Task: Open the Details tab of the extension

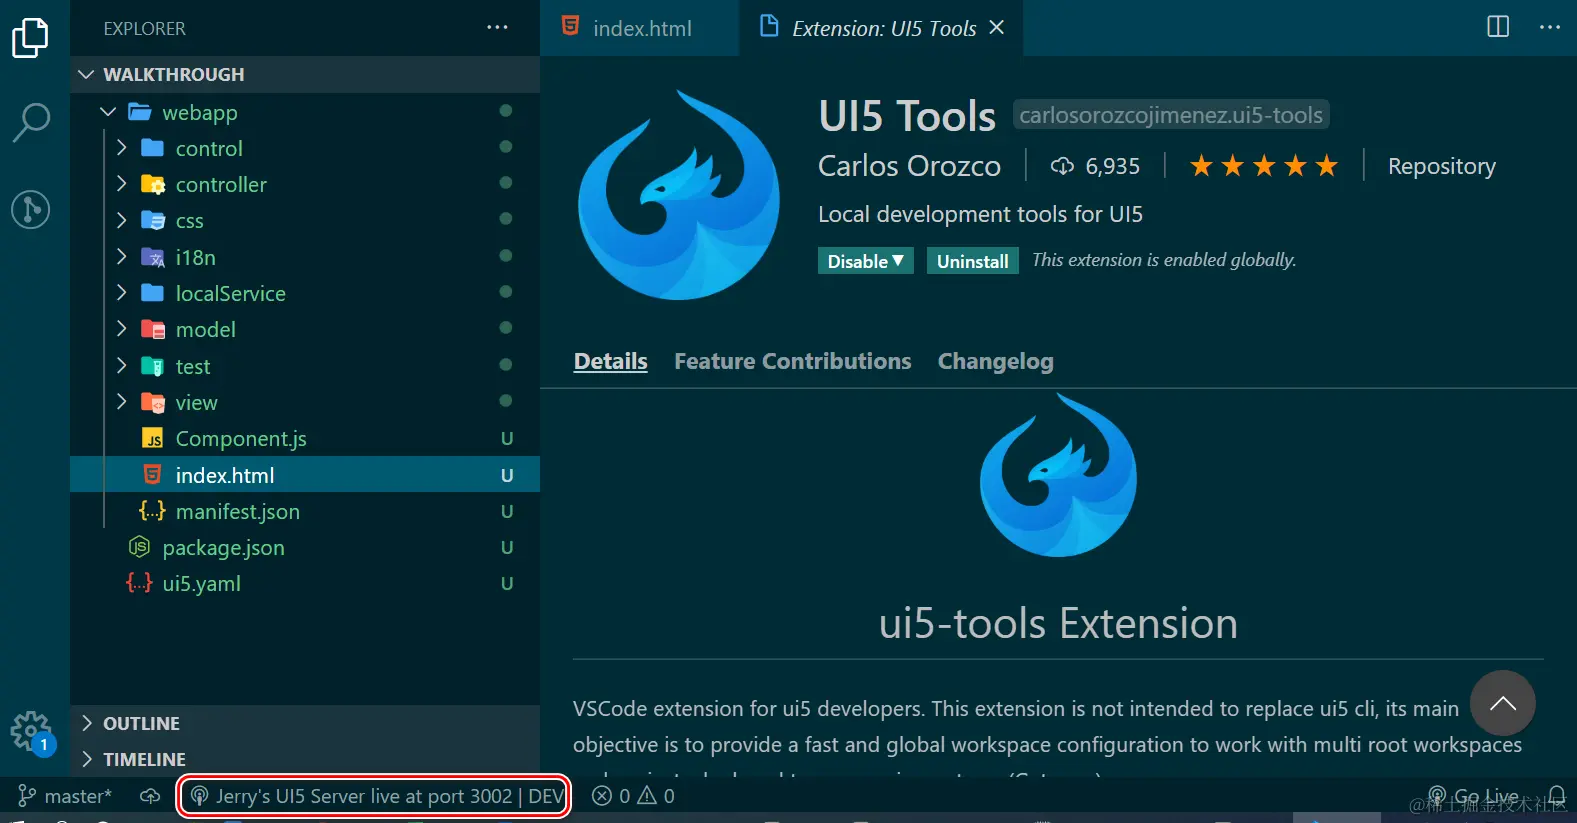Action: (x=610, y=361)
